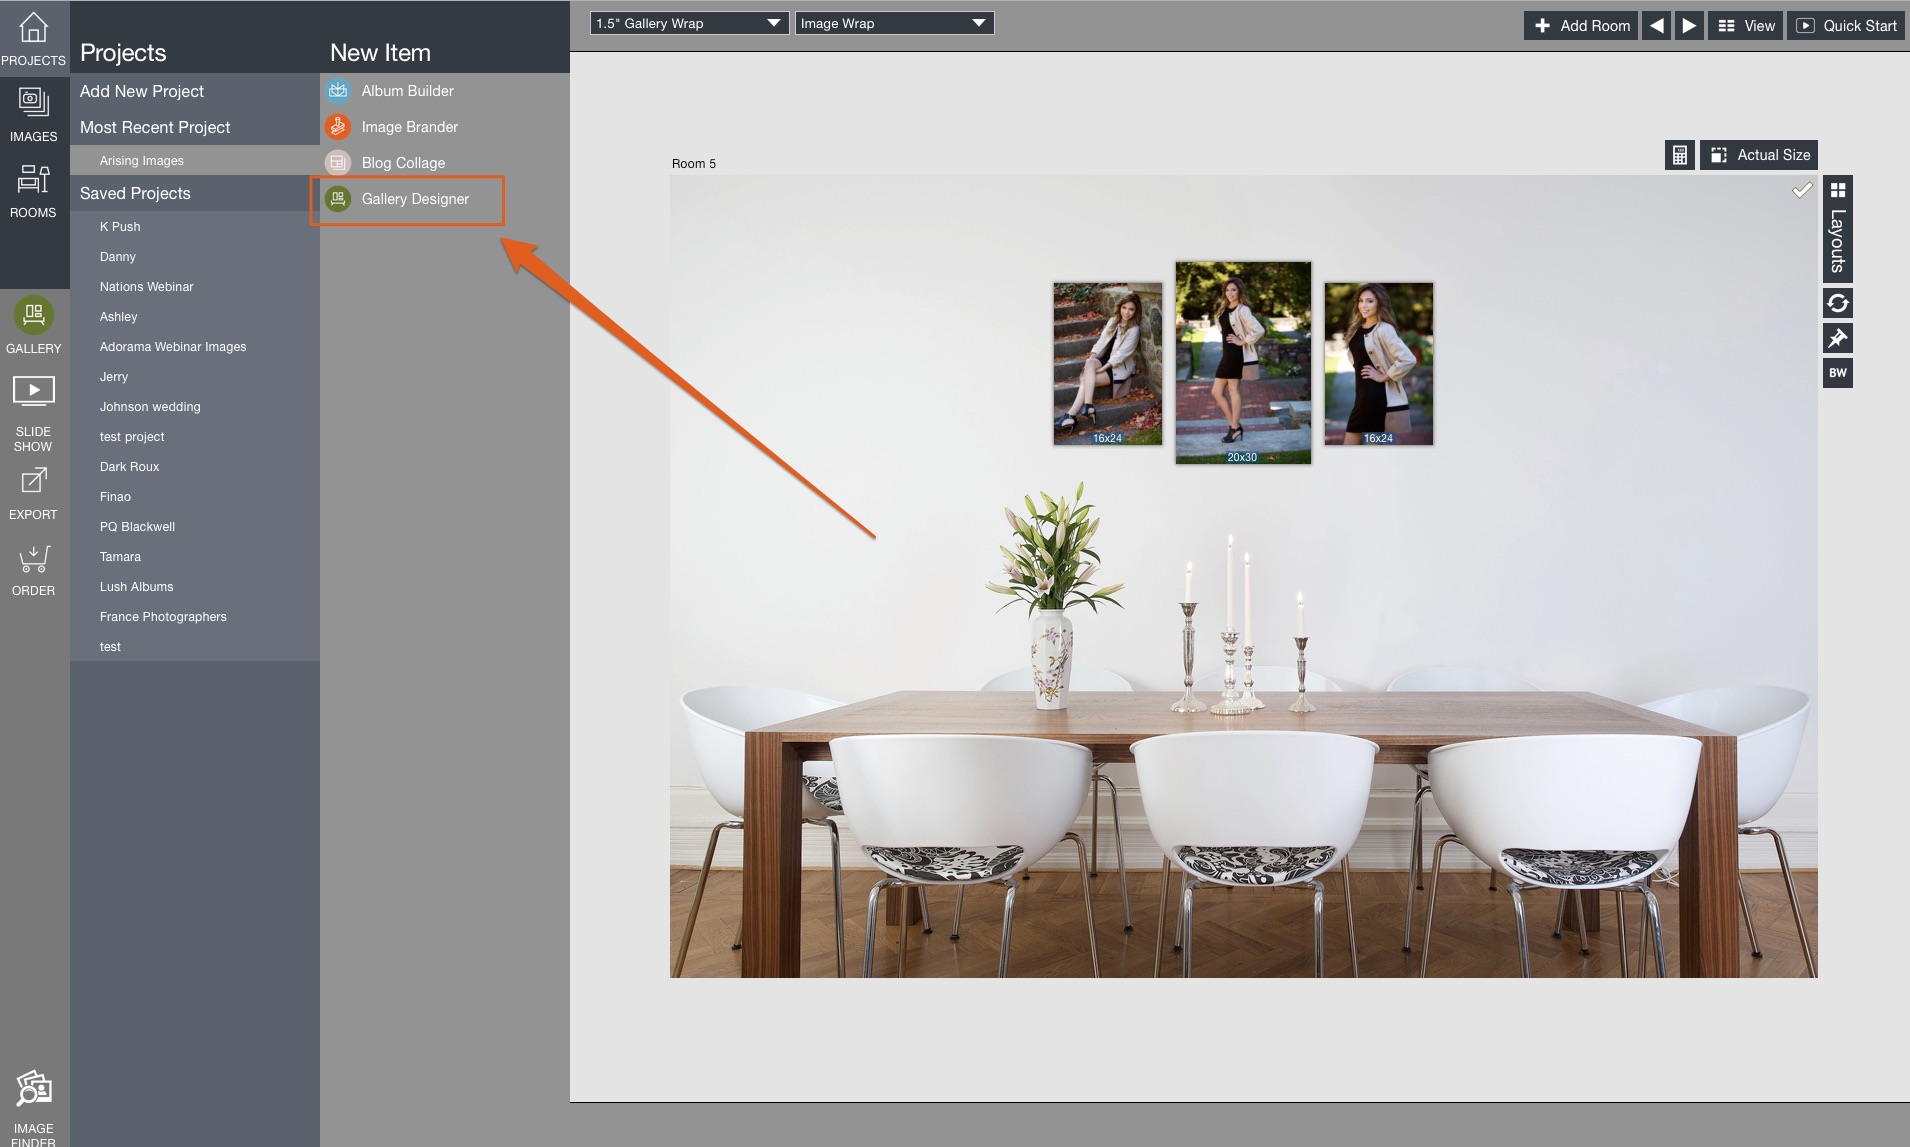The width and height of the screenshot is (1910, 1147).
Task: Toggle black and white BW button
Action: point(1838,373)
